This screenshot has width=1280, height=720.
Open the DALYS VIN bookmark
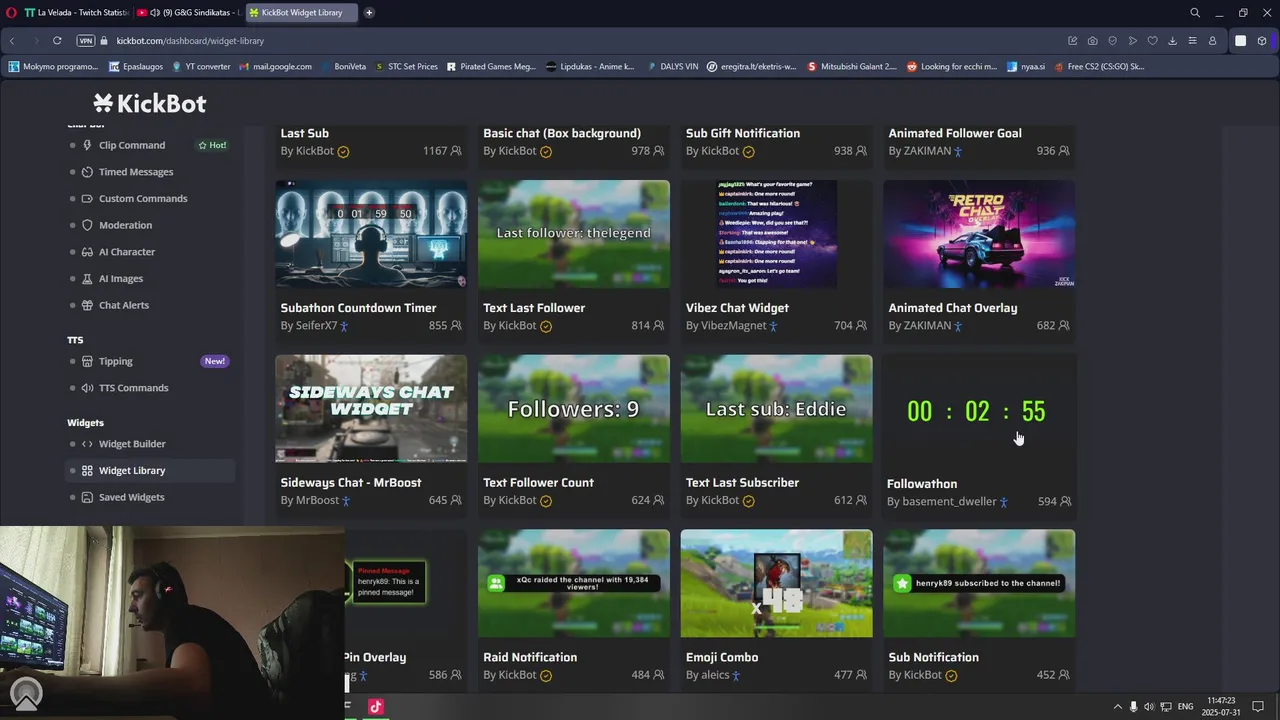pyautogui.click(x=671, y=67)
